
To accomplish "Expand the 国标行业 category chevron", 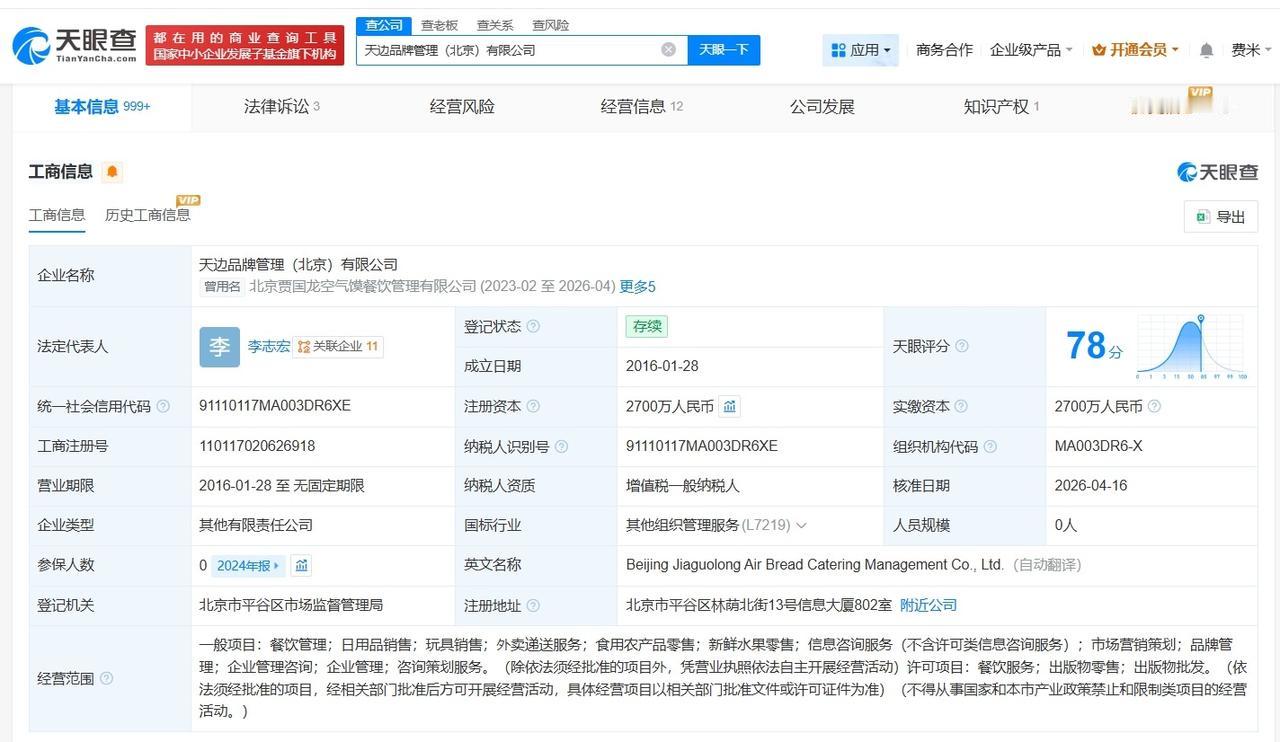I will pos(802,526).
